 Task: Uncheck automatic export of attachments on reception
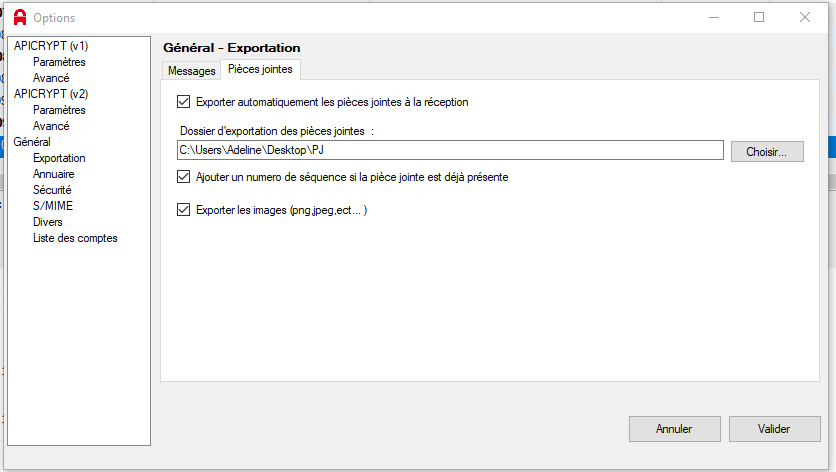[x=183, y=101]
